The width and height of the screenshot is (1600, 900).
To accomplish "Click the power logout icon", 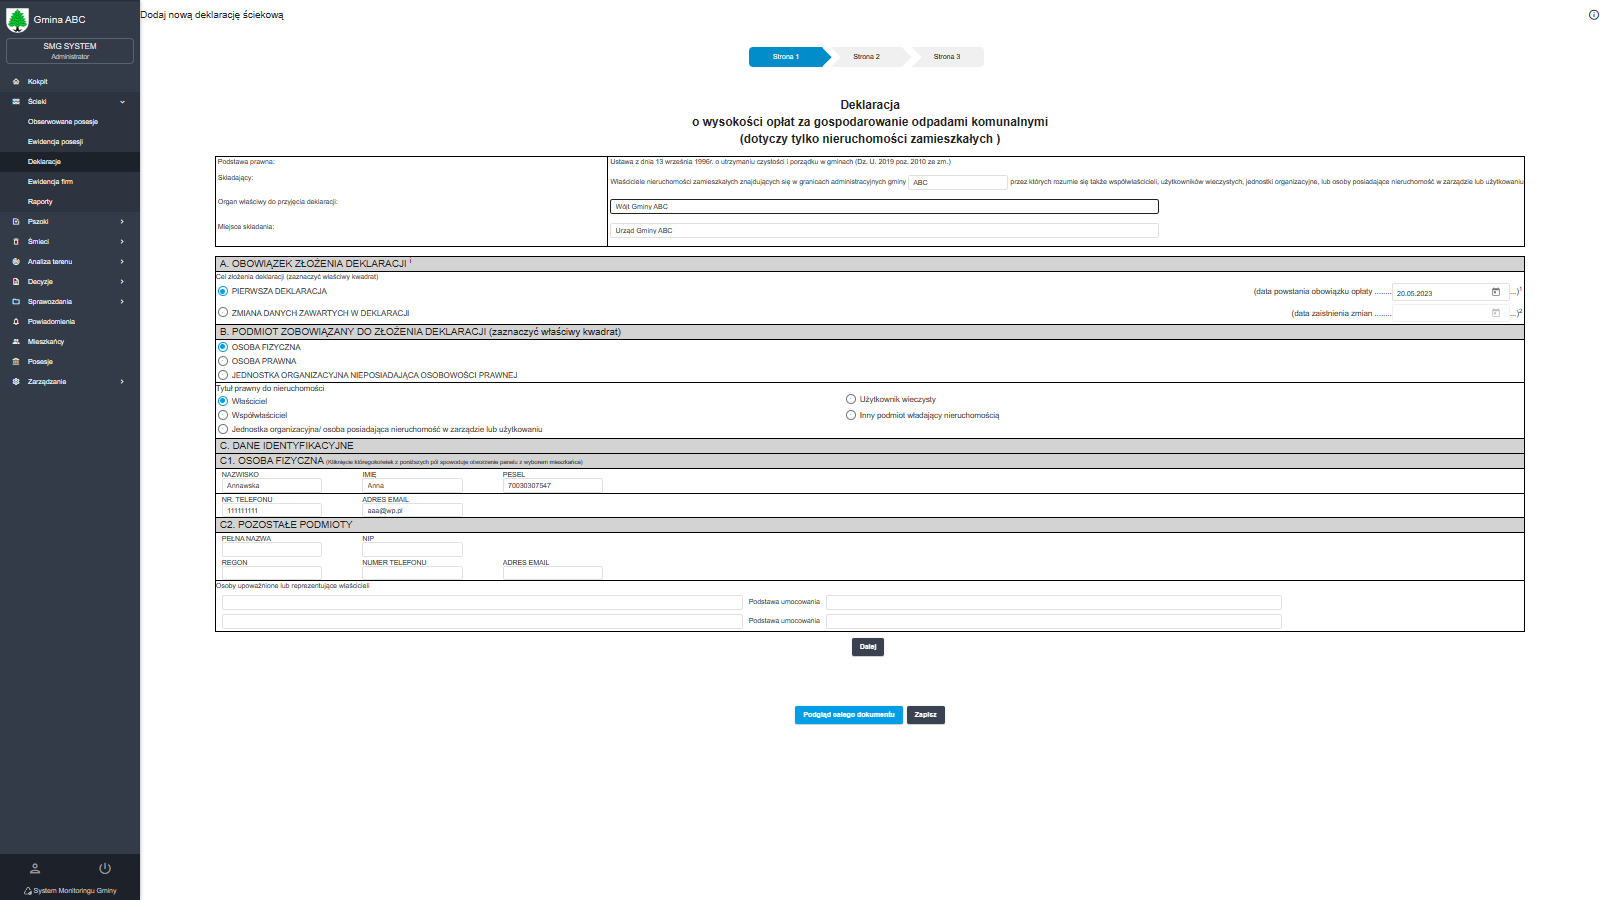I will click(x=105, y=868).
